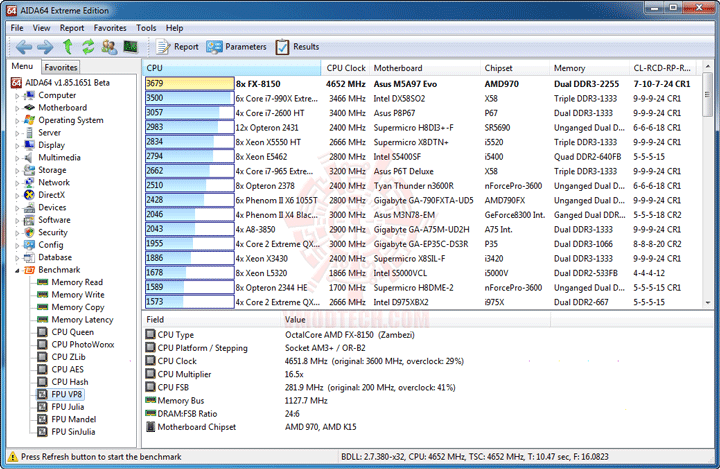
Task: Expand the Operating System node
Action: point(17,120)
